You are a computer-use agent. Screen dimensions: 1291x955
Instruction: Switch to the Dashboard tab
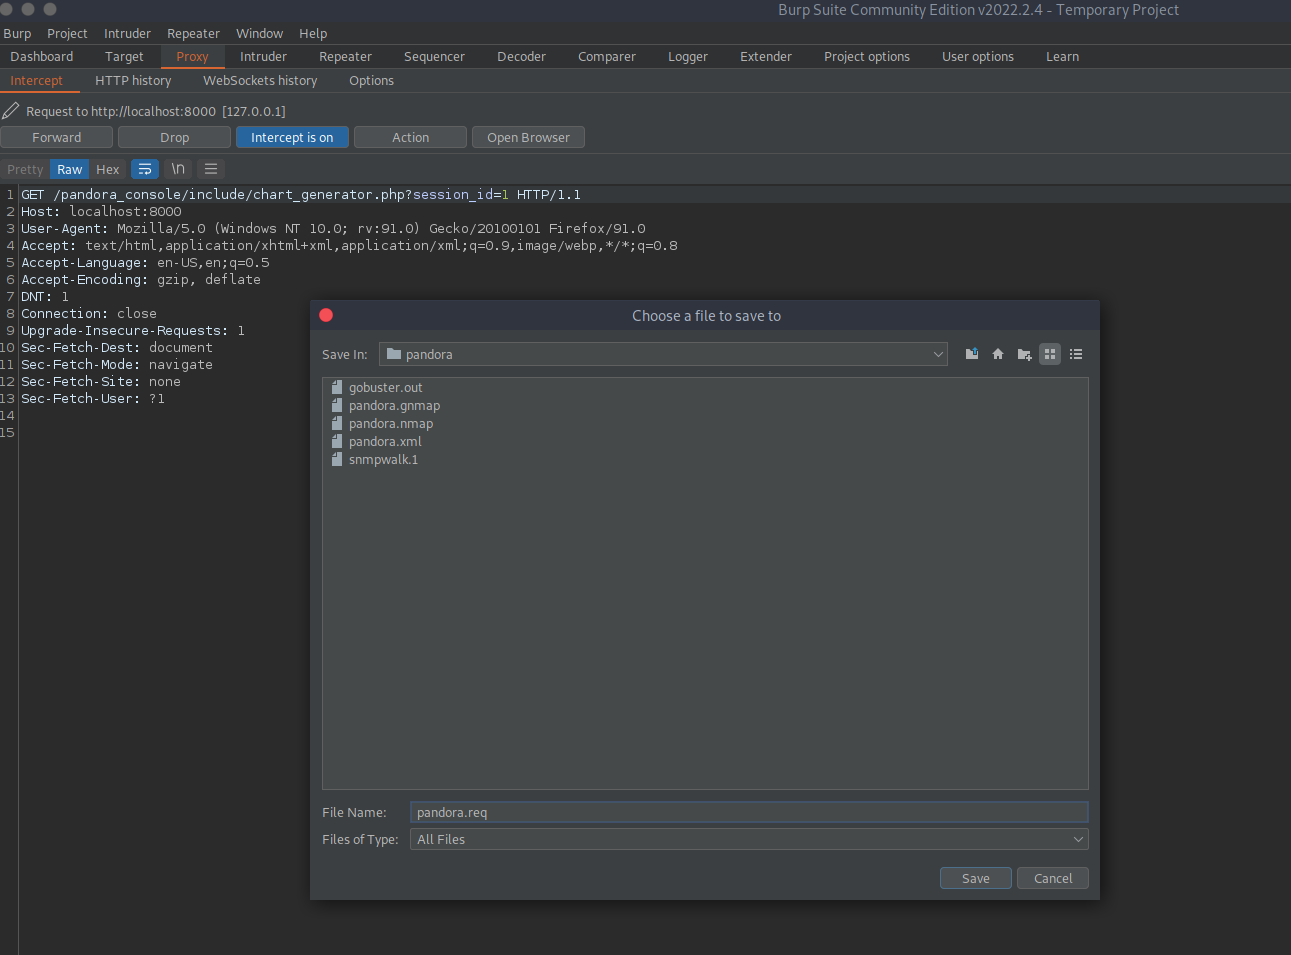tap(42, 56)
